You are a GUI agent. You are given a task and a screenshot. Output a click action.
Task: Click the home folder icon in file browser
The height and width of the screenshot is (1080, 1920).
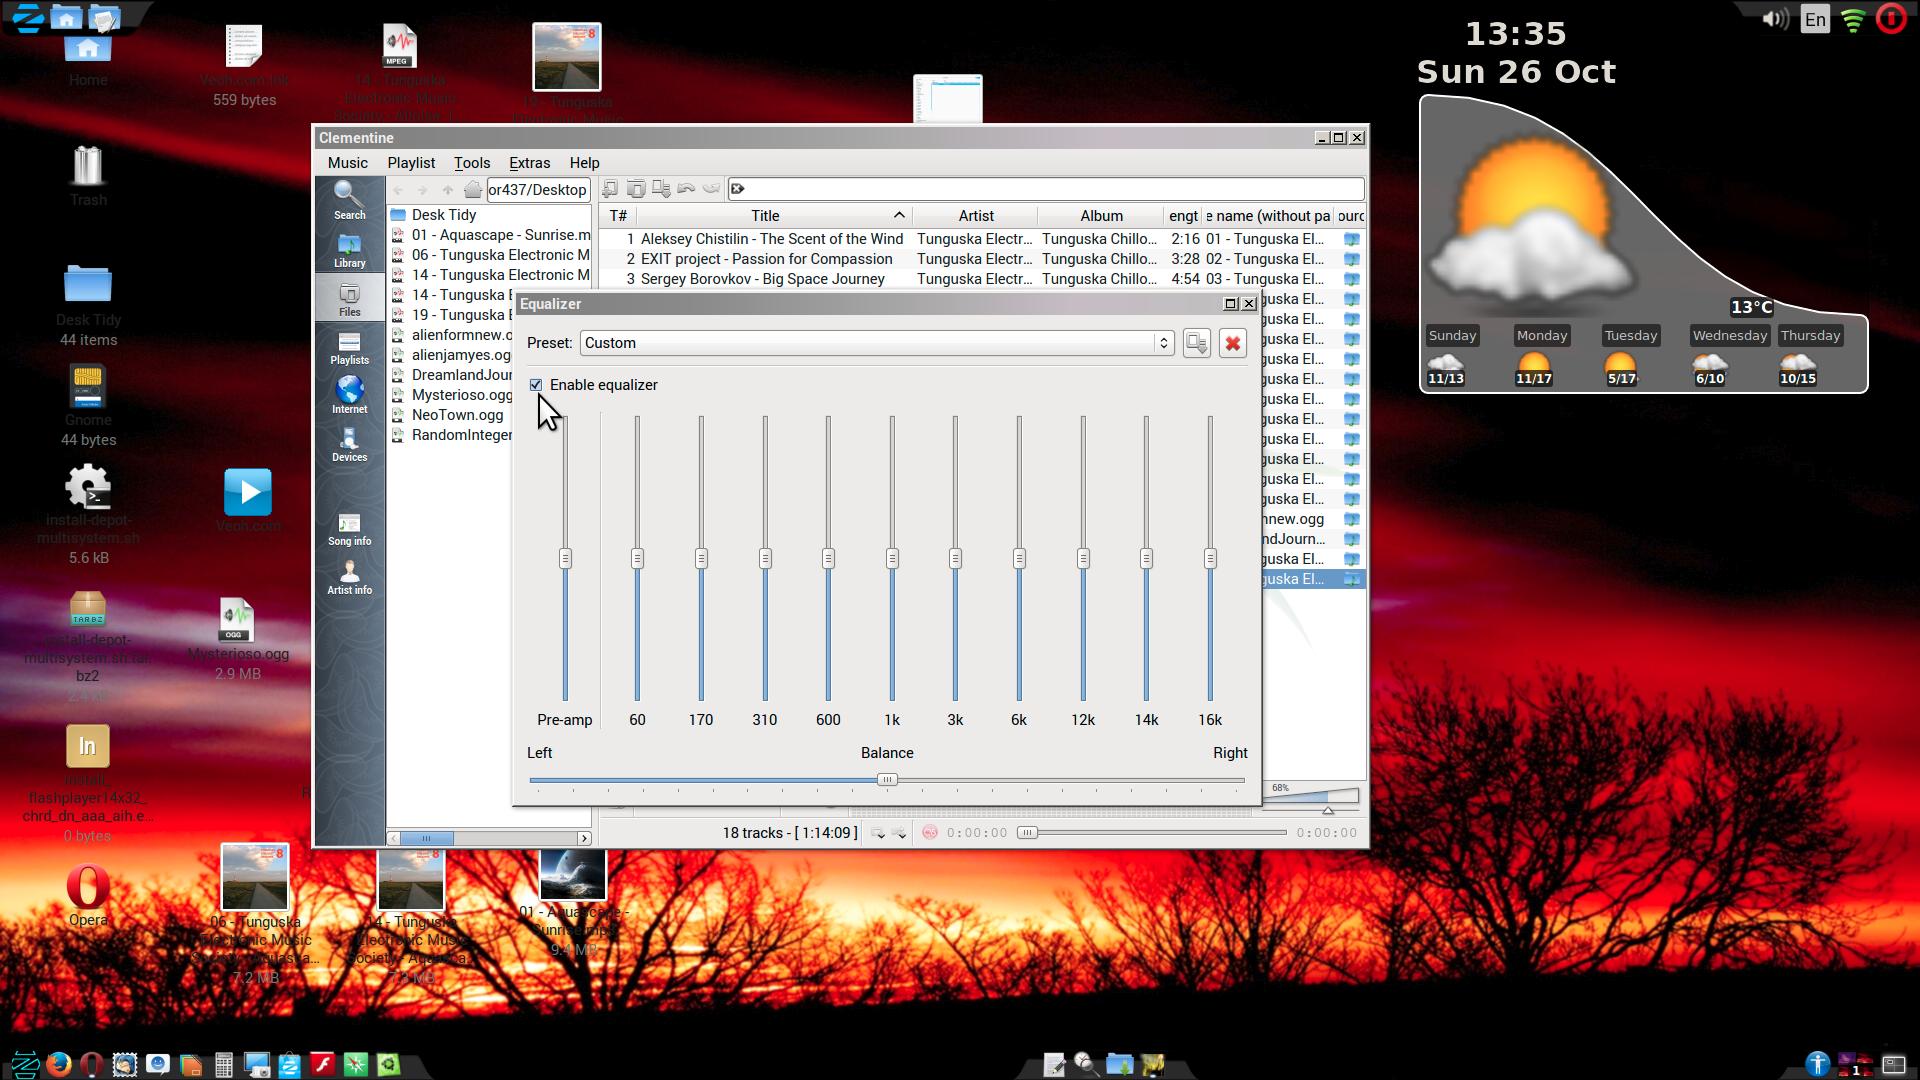click(472, 189)
